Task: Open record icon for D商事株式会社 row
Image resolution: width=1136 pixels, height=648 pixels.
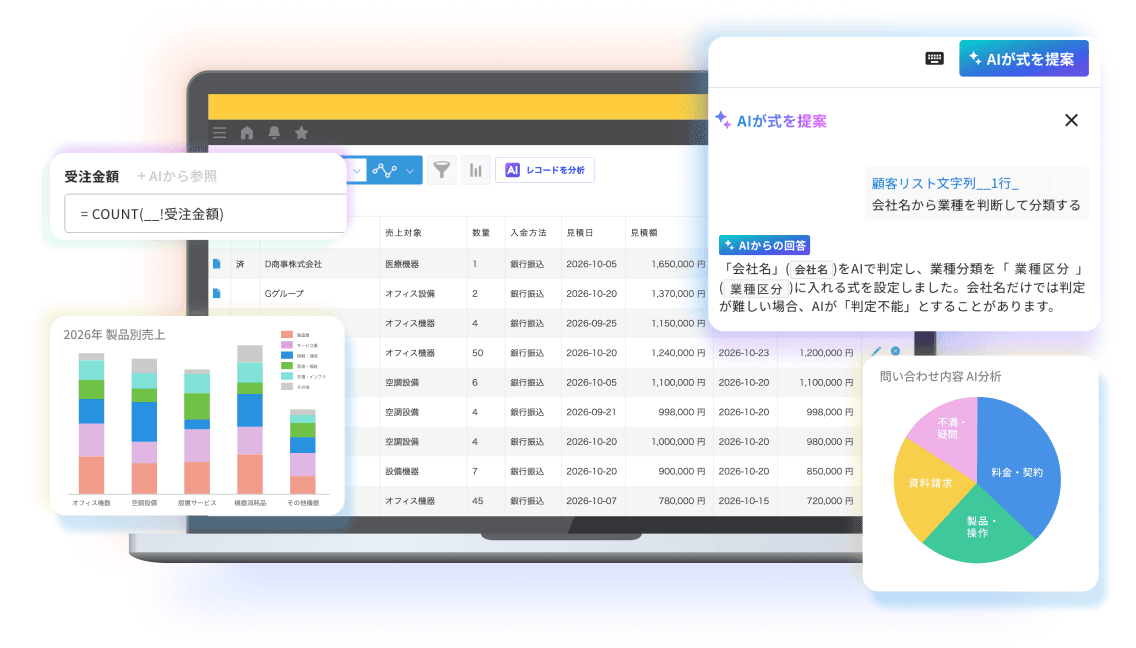Action: tap(217, 264)
